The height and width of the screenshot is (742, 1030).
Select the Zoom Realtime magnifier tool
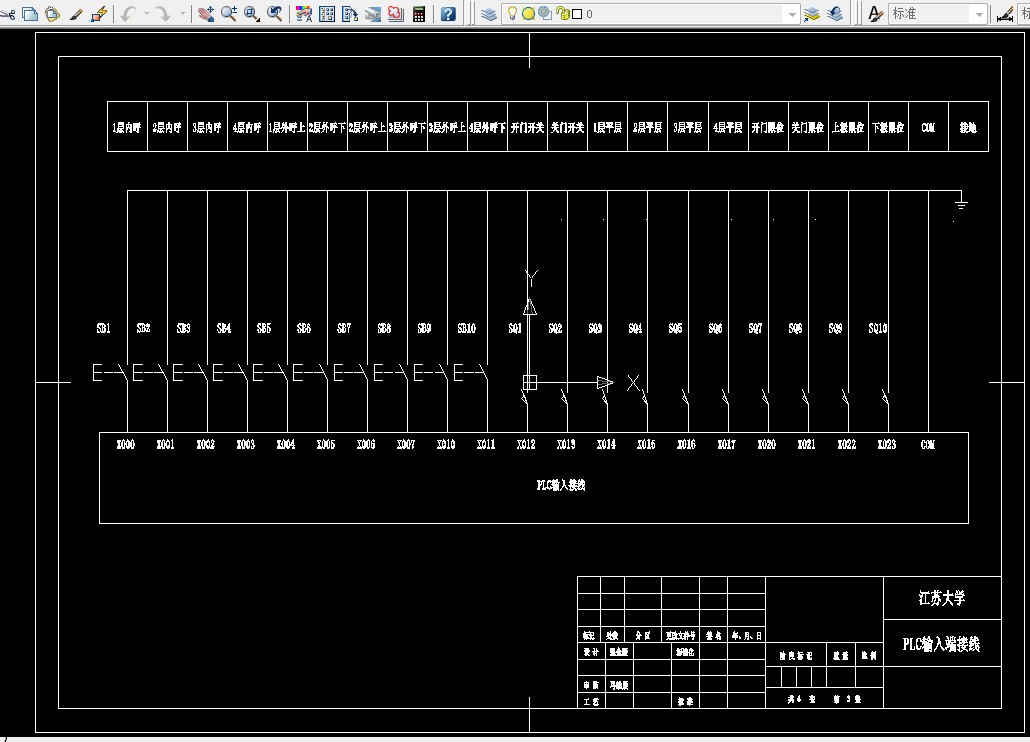[229, 13]
